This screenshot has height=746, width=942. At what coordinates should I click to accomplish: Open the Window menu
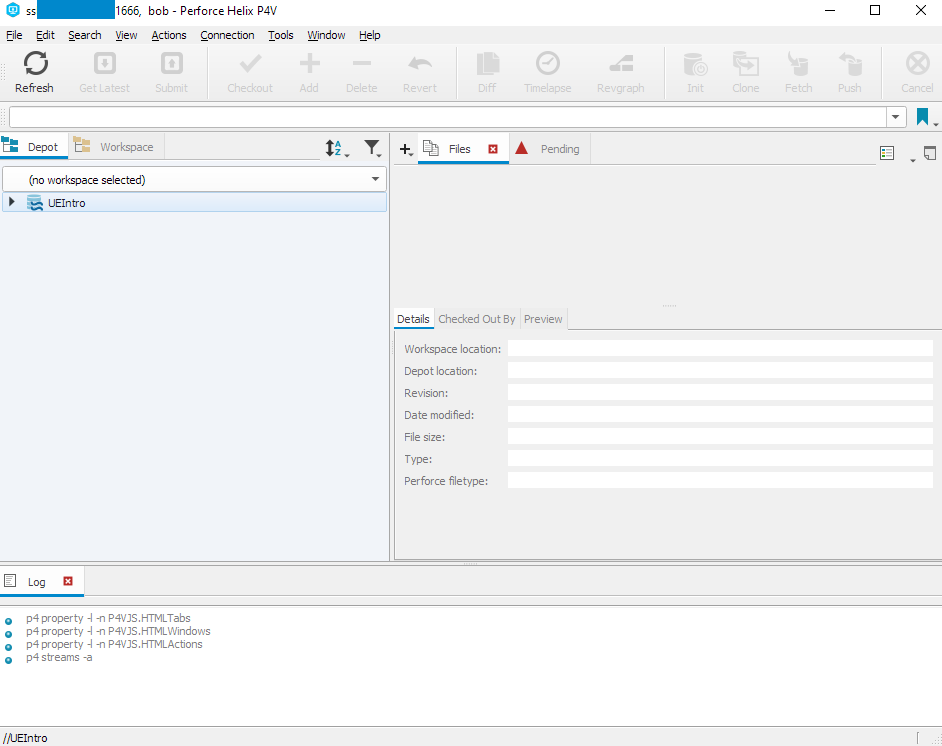[x=326, y=35]
